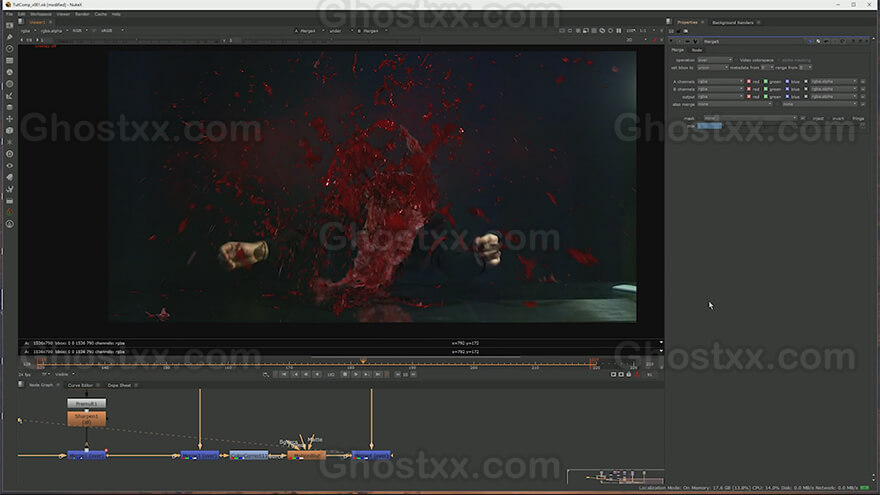Switch to the Viewer1 tab
This screenshot has height=495, width=880.
[x=37, y=22]
